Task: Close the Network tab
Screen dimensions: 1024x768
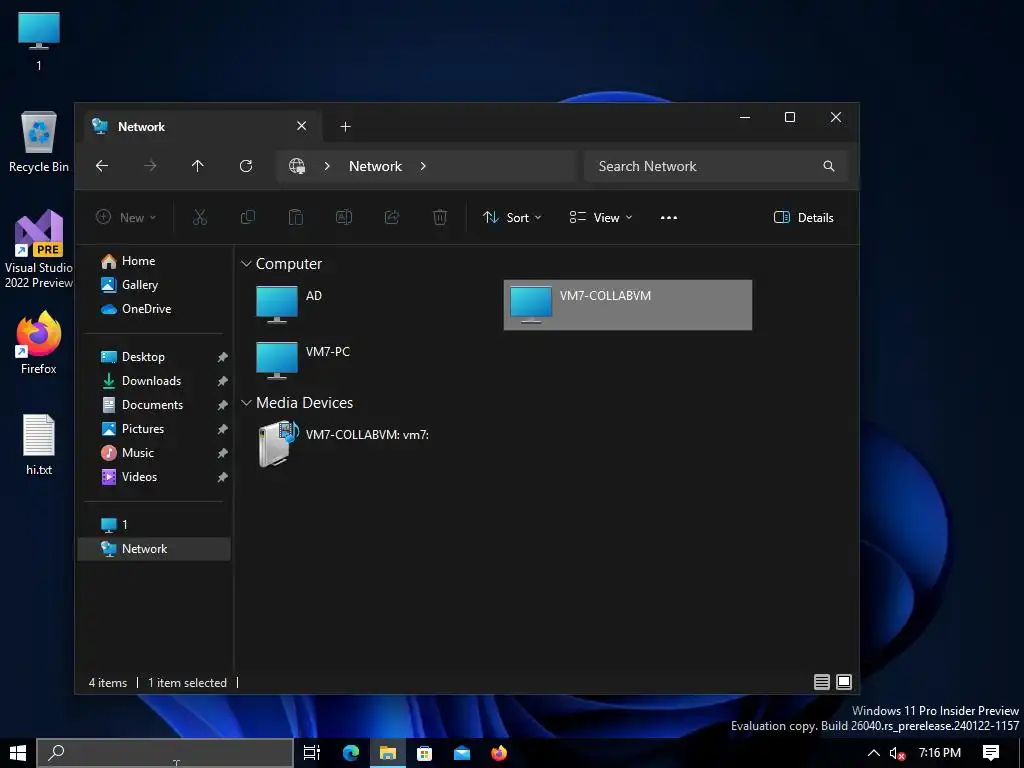Action: click(301, 126)
